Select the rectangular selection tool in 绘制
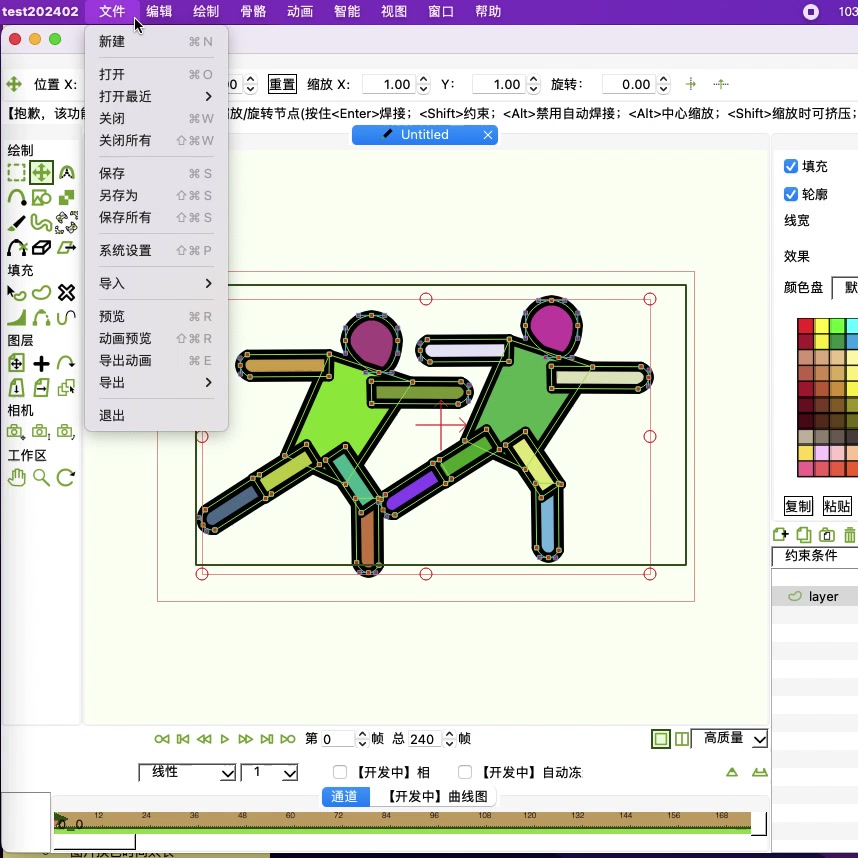The width and height of the screenshot is (858, 858). (x=16, y=173)
